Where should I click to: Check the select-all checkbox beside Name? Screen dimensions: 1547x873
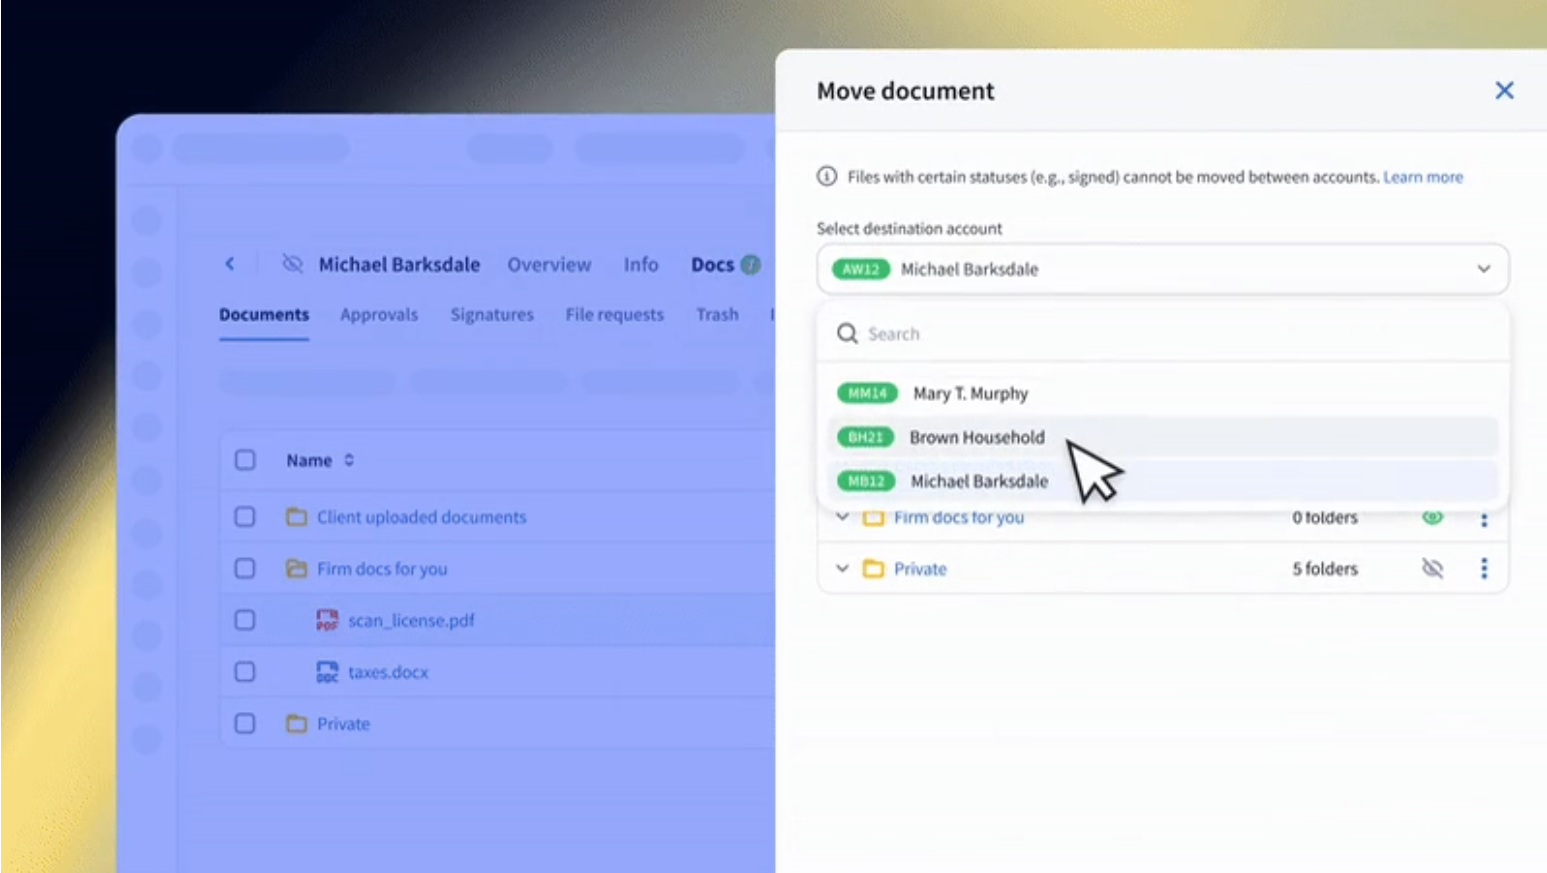click(x=245, y=460)
